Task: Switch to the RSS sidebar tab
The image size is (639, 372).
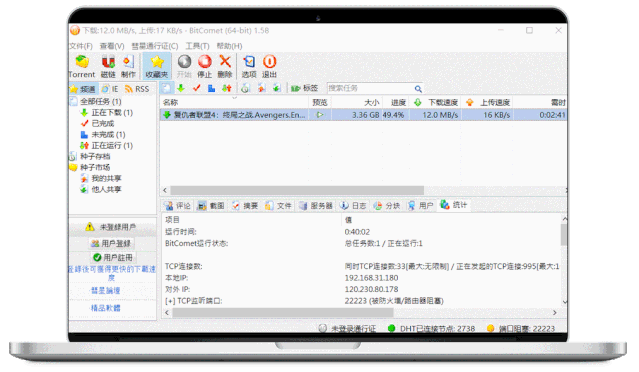Action: [137, 89]
